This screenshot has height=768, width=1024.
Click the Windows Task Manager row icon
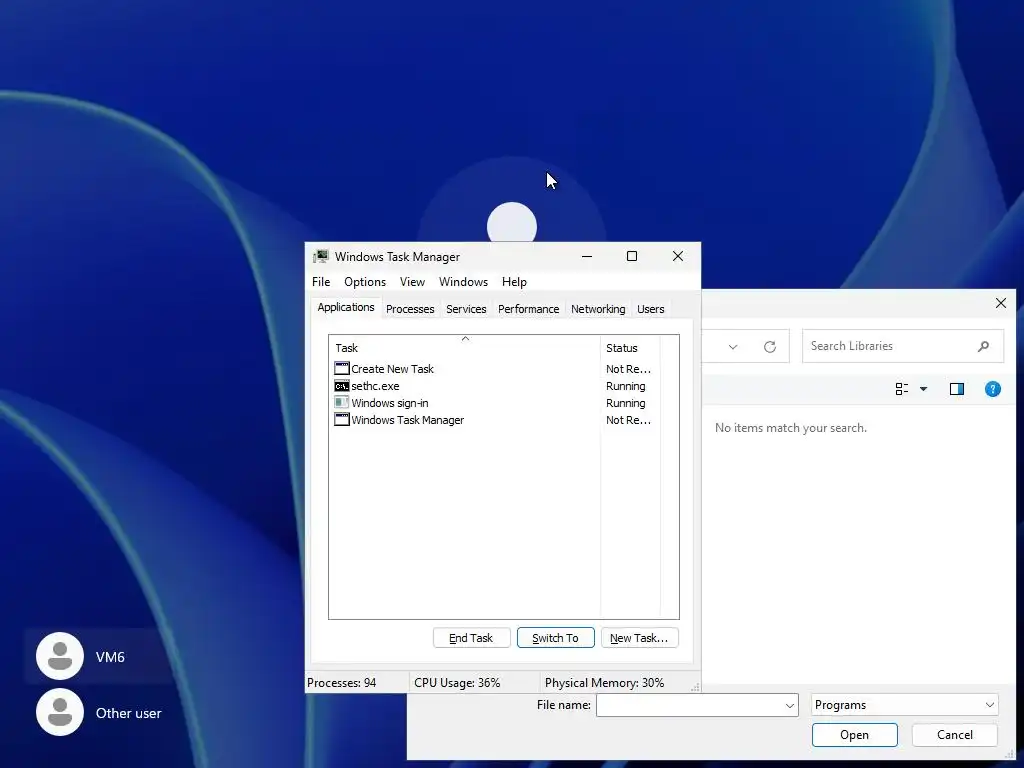342,420
